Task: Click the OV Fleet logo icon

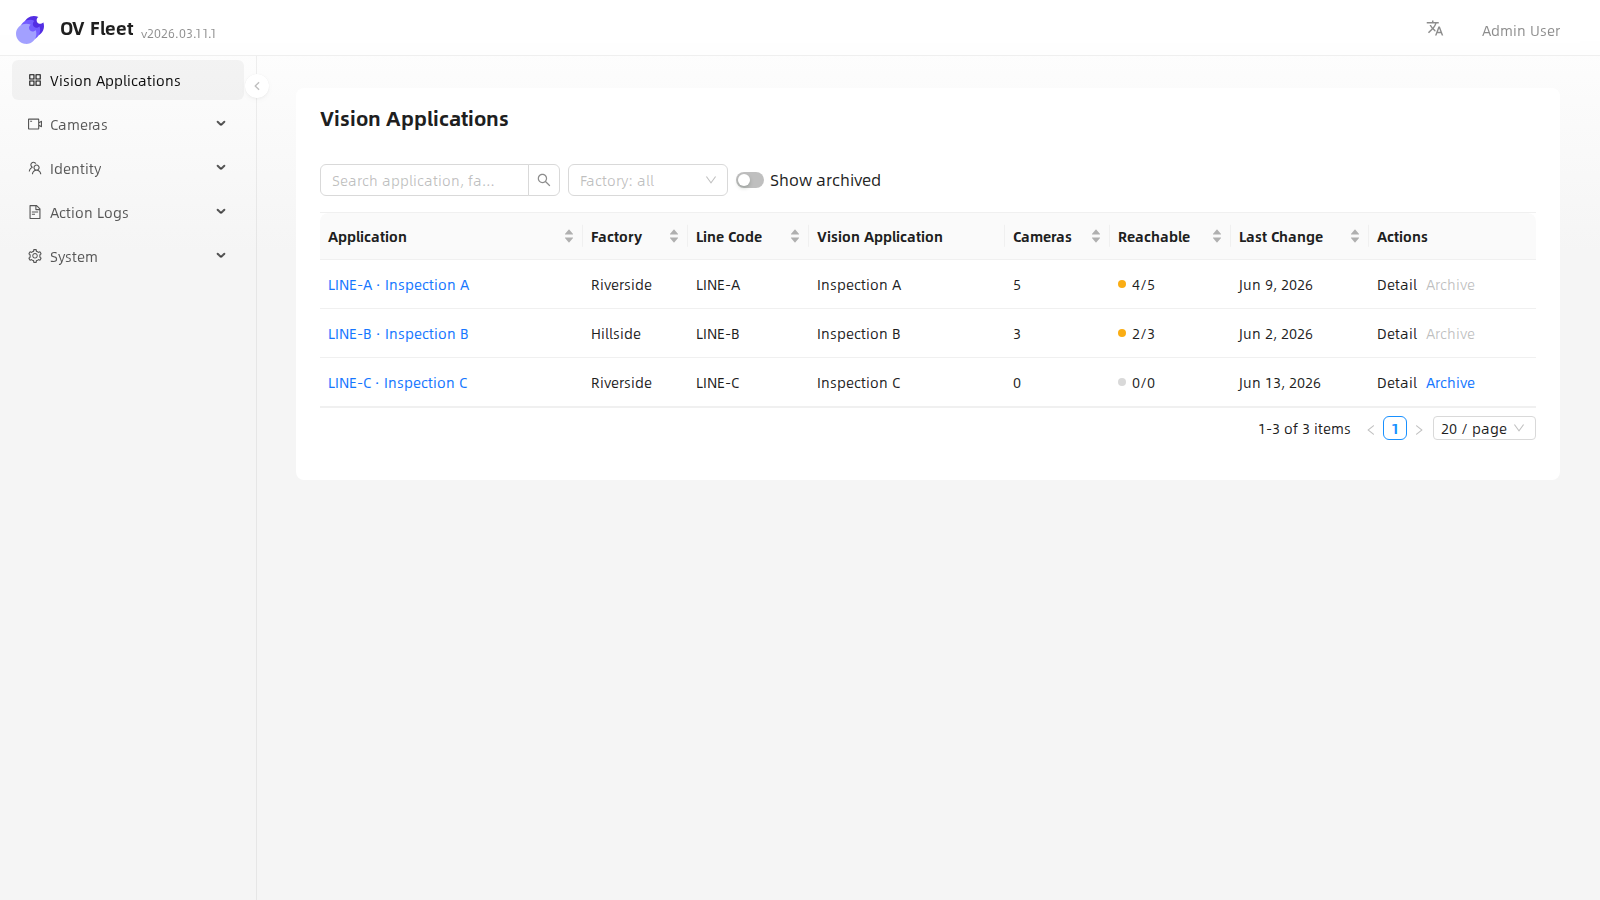Action: tap(30, 30)
